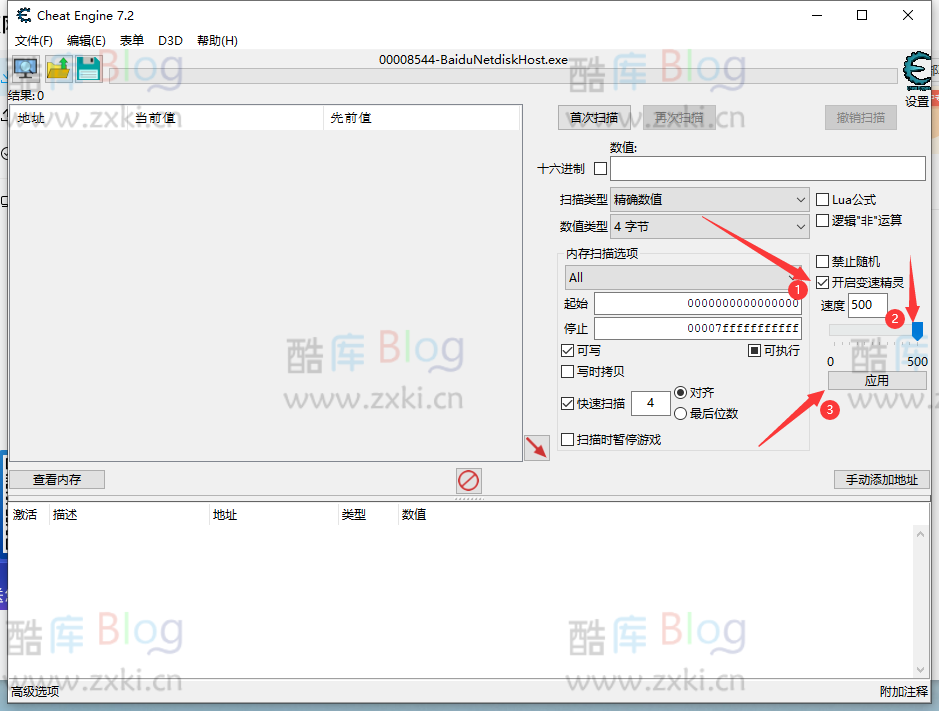Enable the 十六进制 hexadecimal checkbox
The height and width of the screenshot is (711, 939).
click(x=599, y=168)
